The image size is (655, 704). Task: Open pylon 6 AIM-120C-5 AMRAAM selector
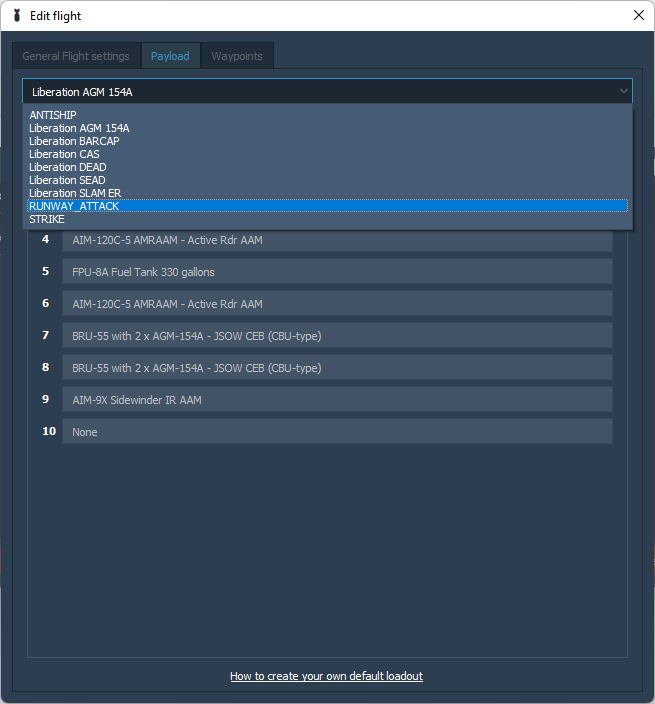337,304
